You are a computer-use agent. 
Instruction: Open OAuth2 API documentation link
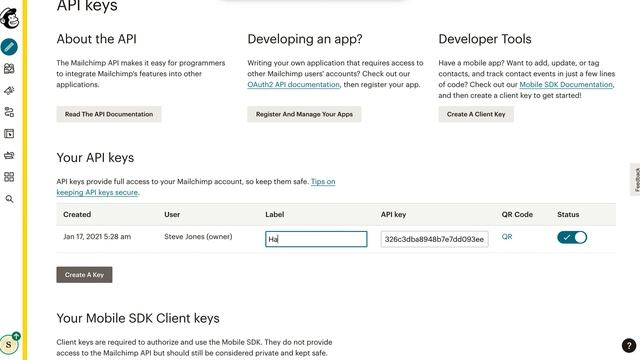[293, 84]
